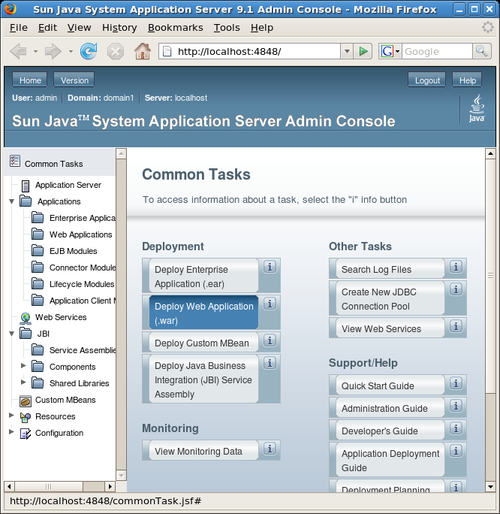Click the Firefox forward arrow button
This screenshot has width=500, height=514.
click(x=53, y=52)
